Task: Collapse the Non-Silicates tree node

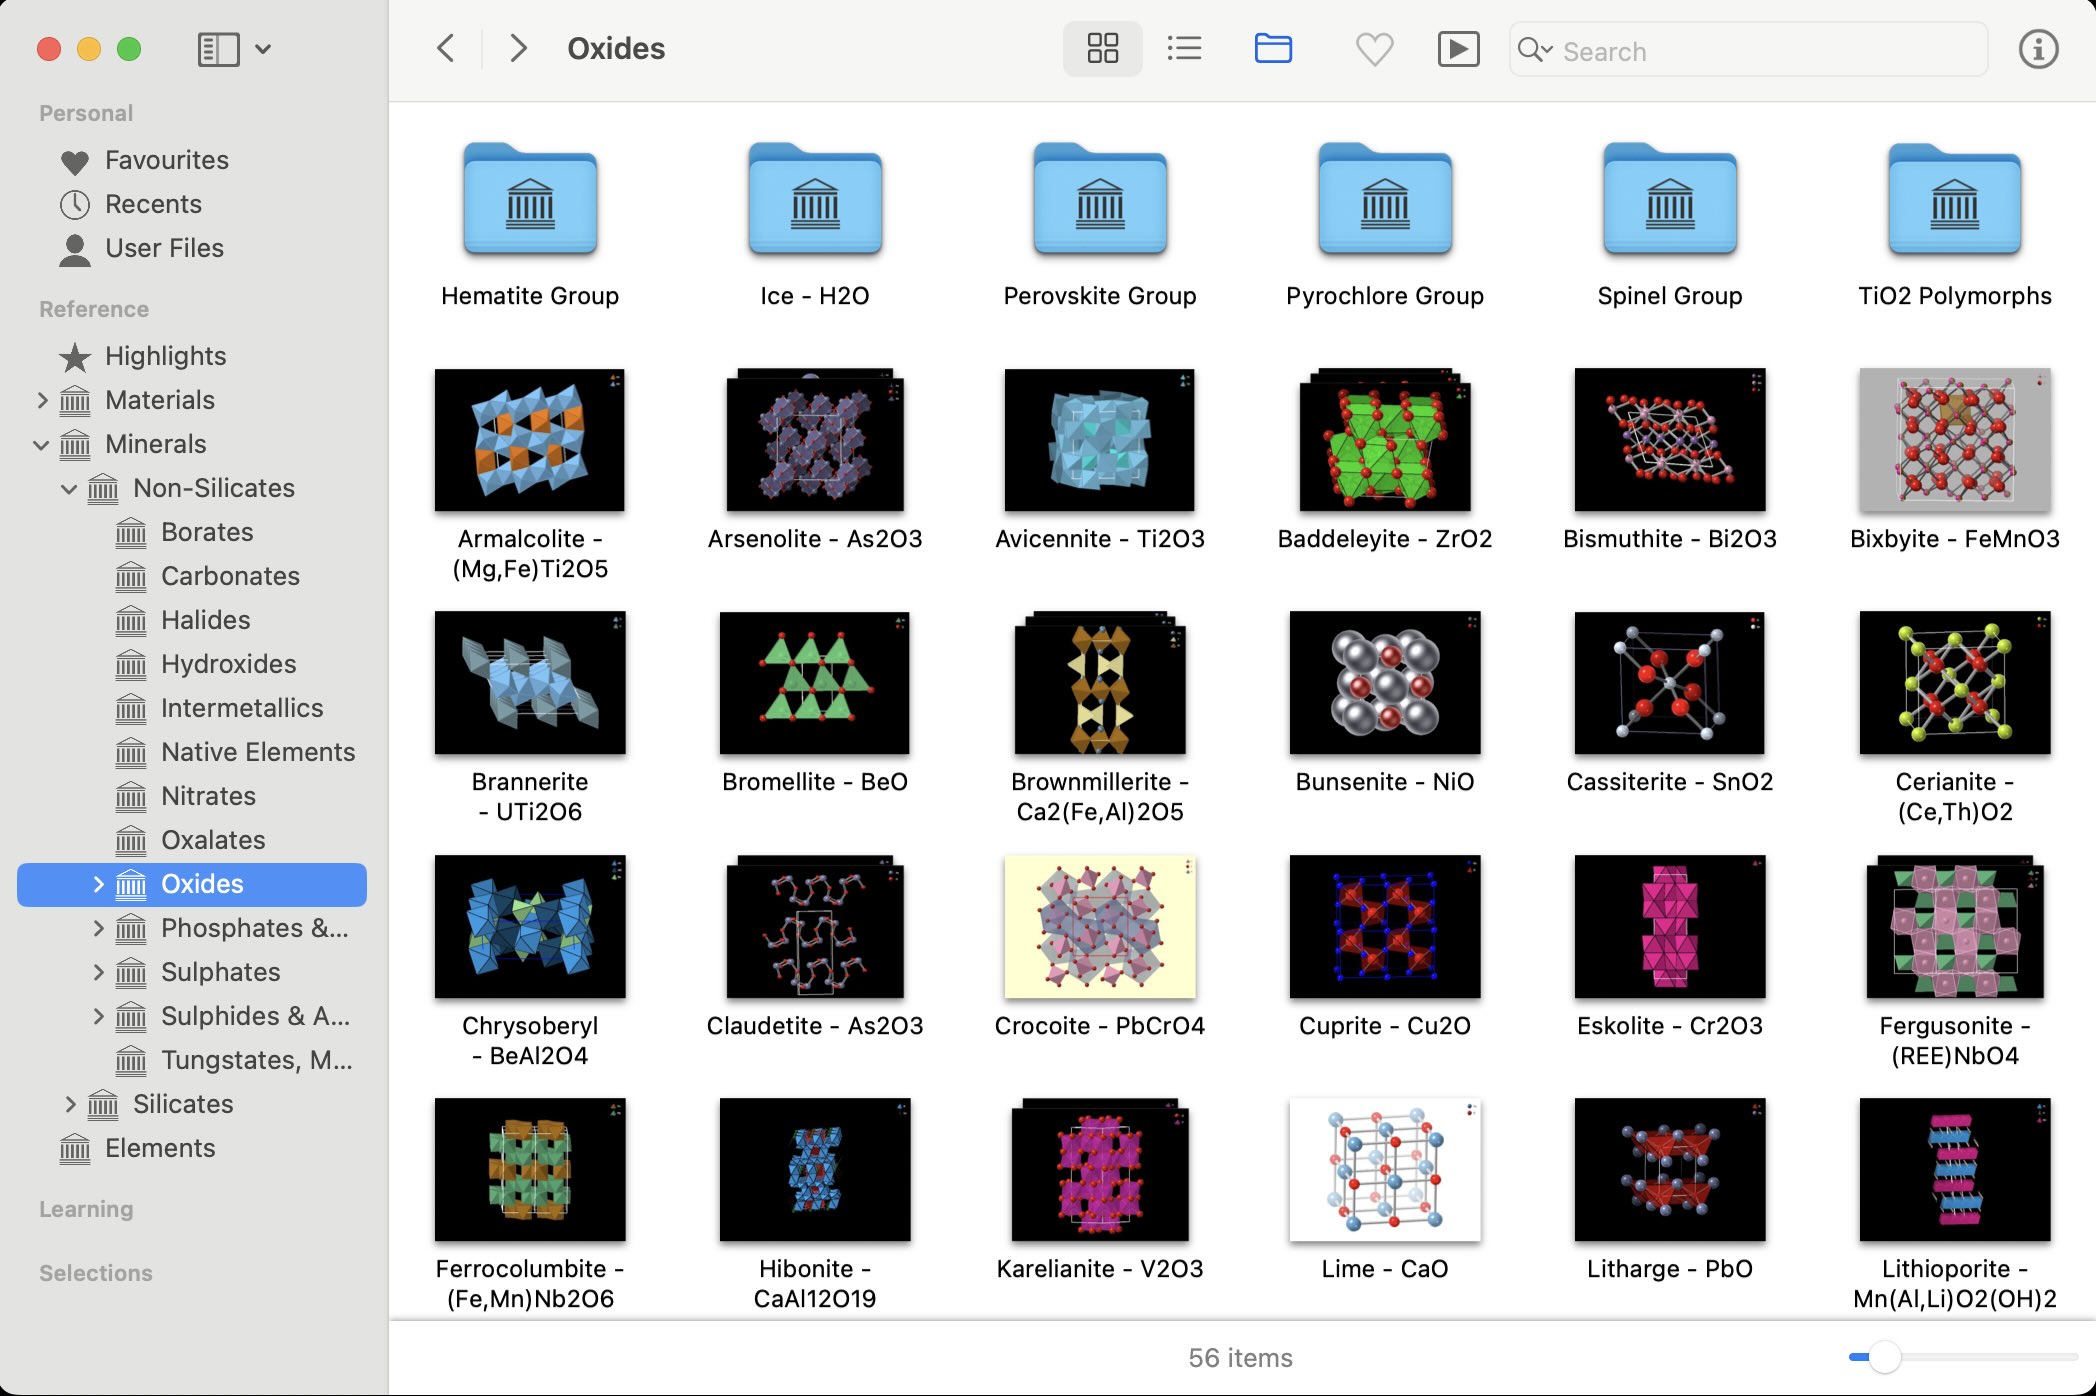Action: (69, 488)
